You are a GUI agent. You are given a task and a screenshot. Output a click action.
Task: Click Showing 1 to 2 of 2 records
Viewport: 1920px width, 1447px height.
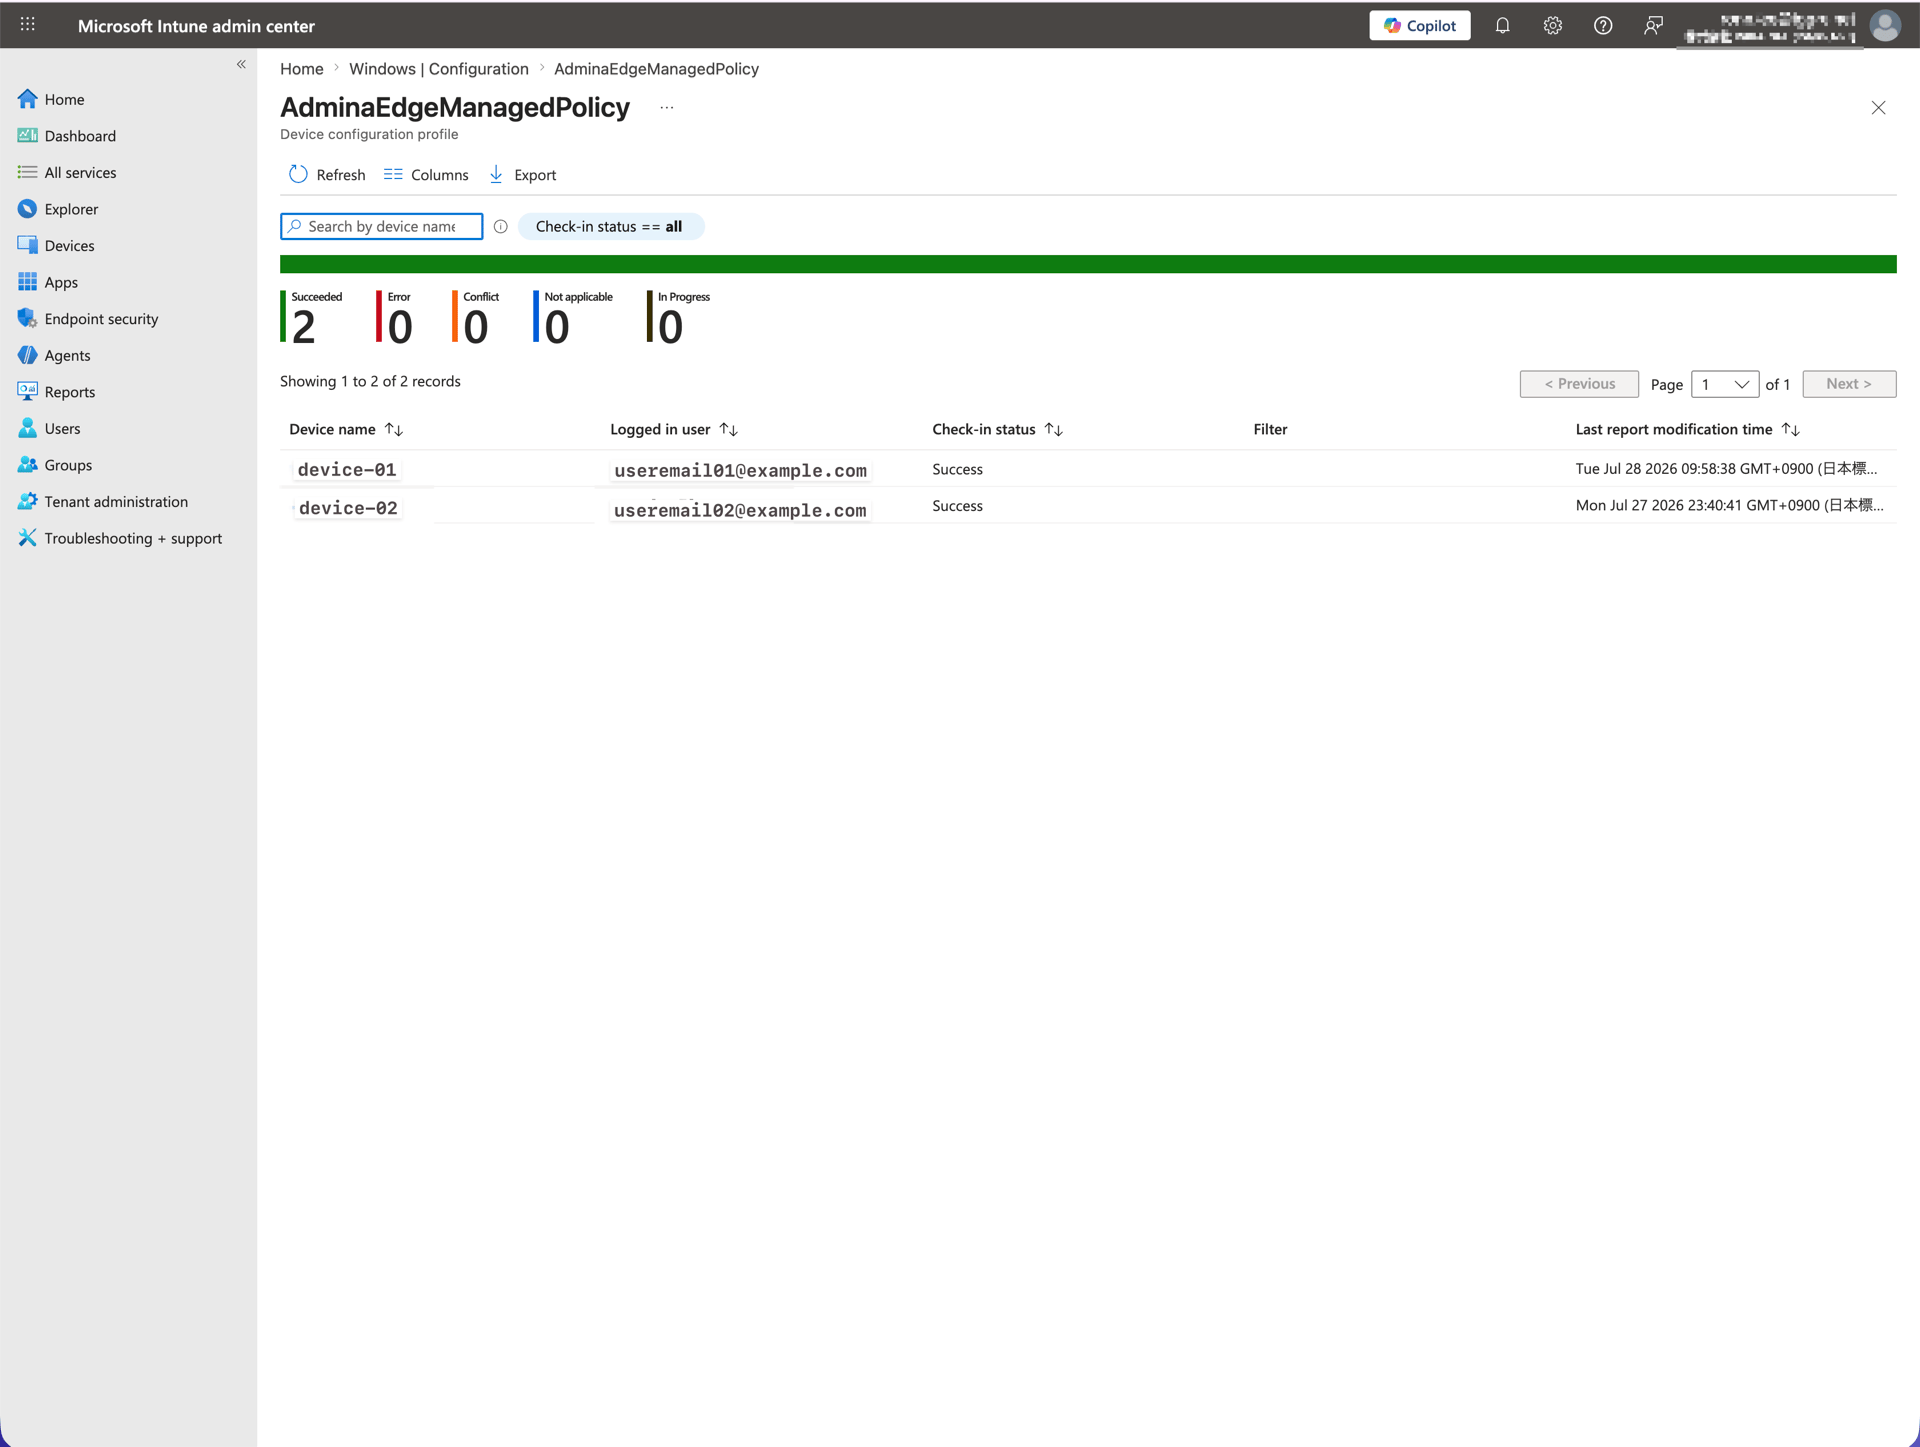tap(370, 381)
